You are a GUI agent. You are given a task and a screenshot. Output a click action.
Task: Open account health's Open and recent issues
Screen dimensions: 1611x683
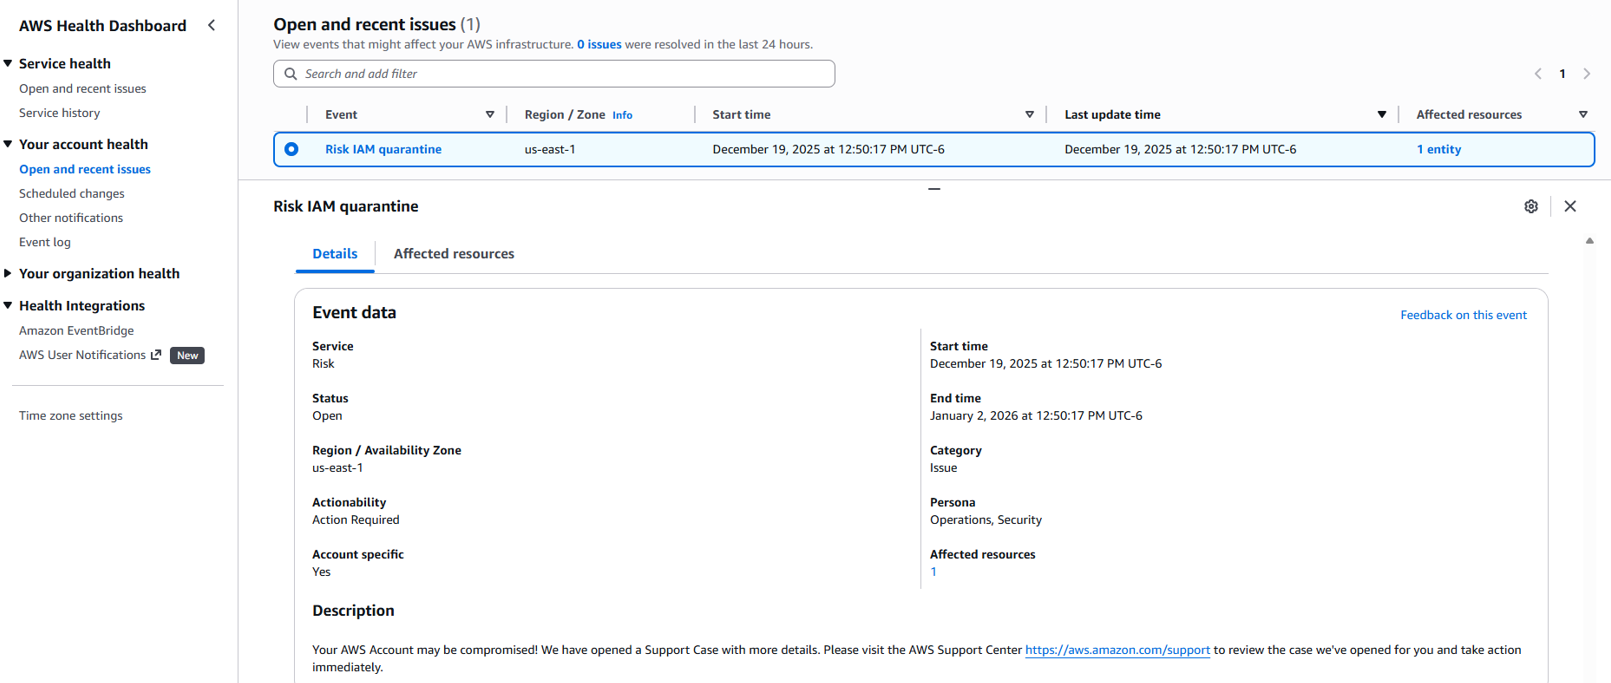point(85,169)
